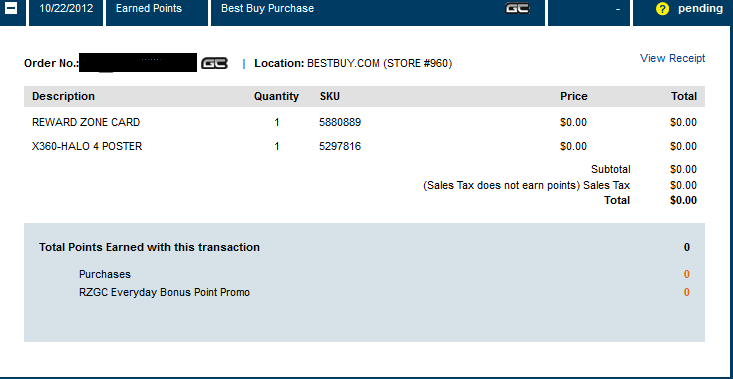Click the Quantity column header
The image size is (733, 379).
[x=276, y=96]
